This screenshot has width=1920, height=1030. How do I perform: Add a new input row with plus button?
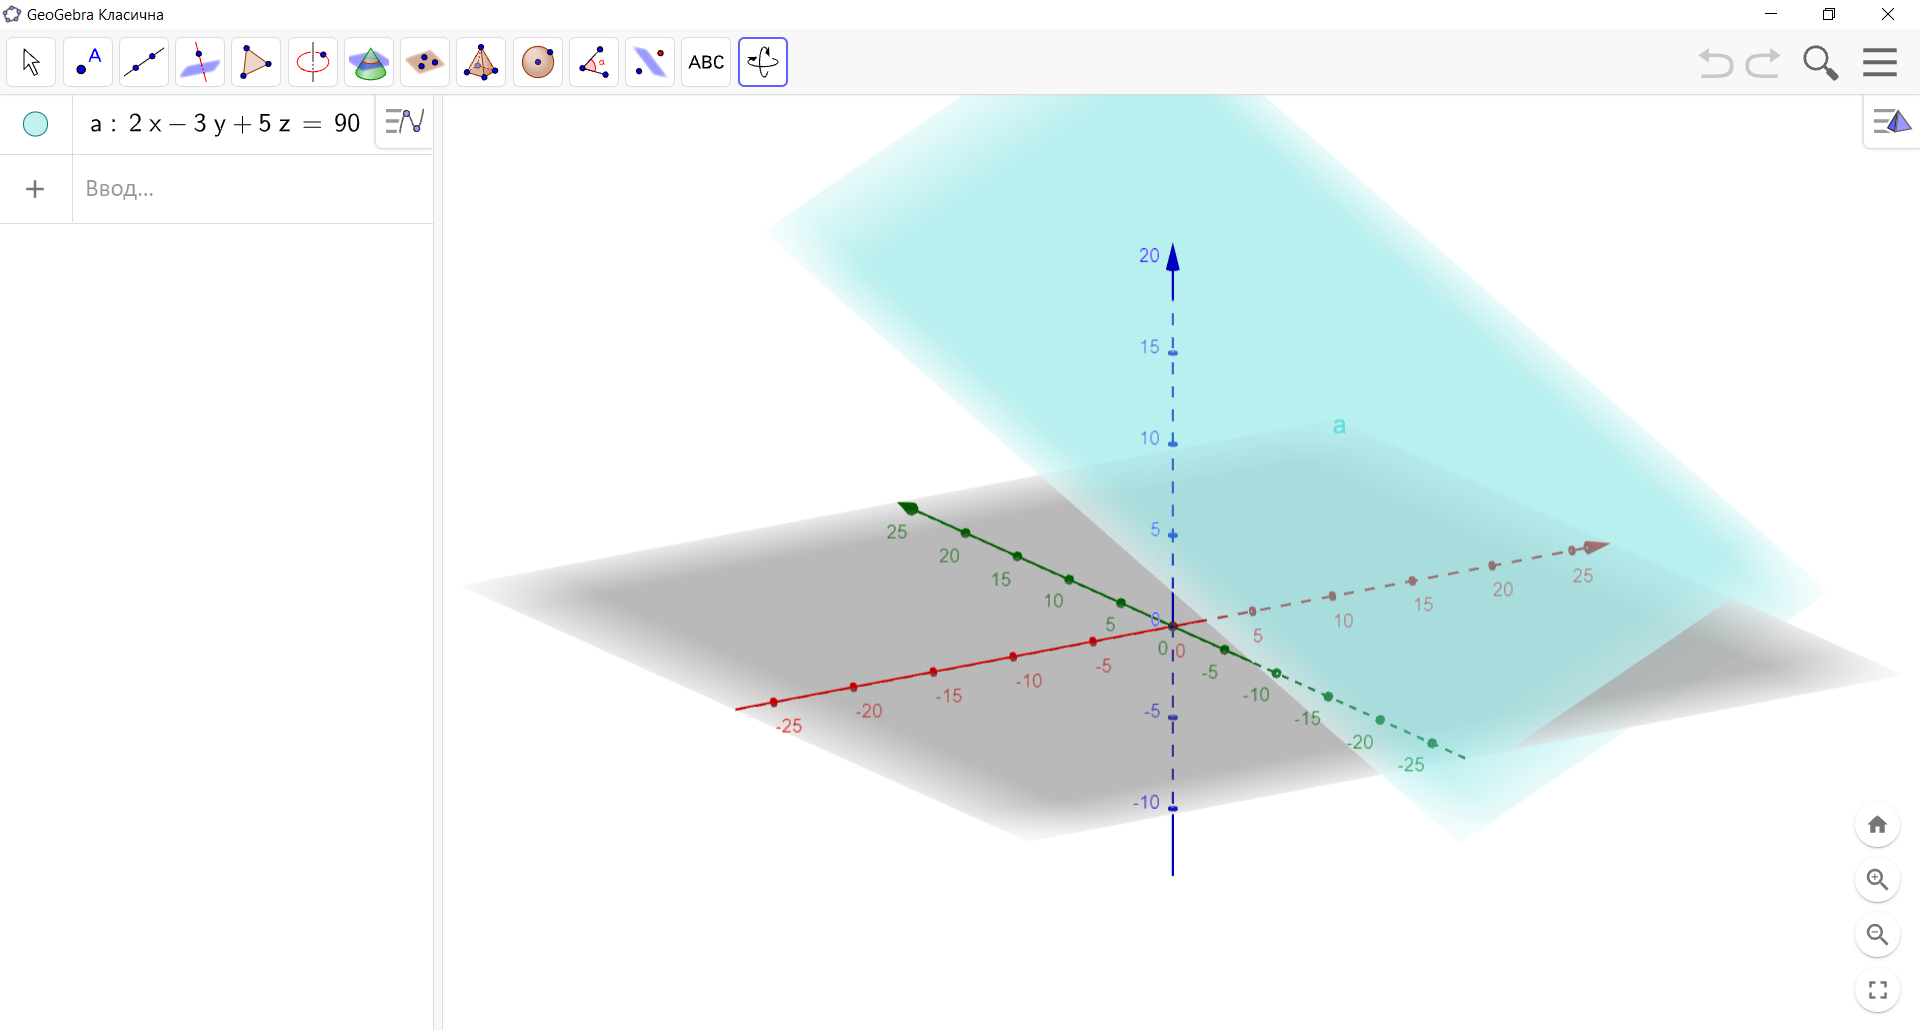click(x=35, y=188)
